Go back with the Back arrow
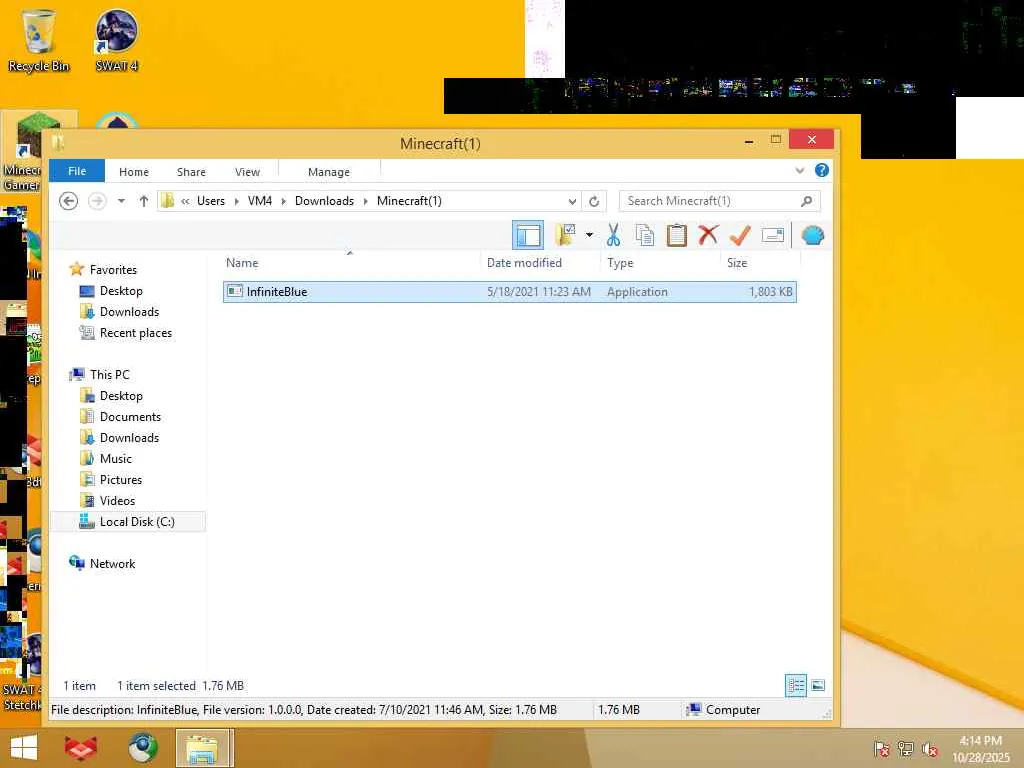 click(69, 201)
